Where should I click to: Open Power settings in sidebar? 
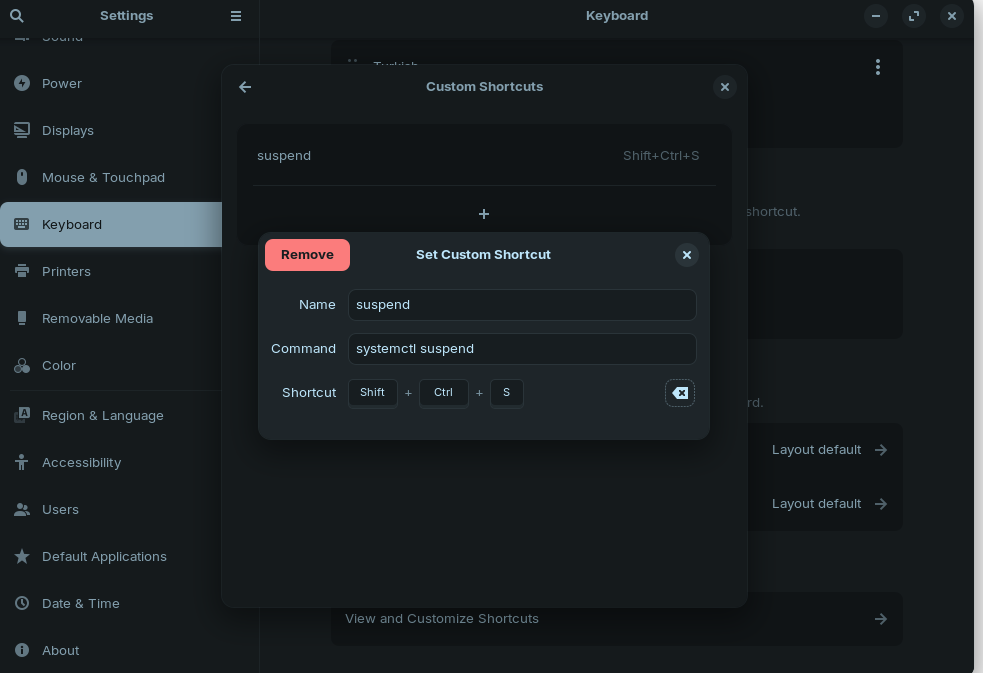[62, 84]
